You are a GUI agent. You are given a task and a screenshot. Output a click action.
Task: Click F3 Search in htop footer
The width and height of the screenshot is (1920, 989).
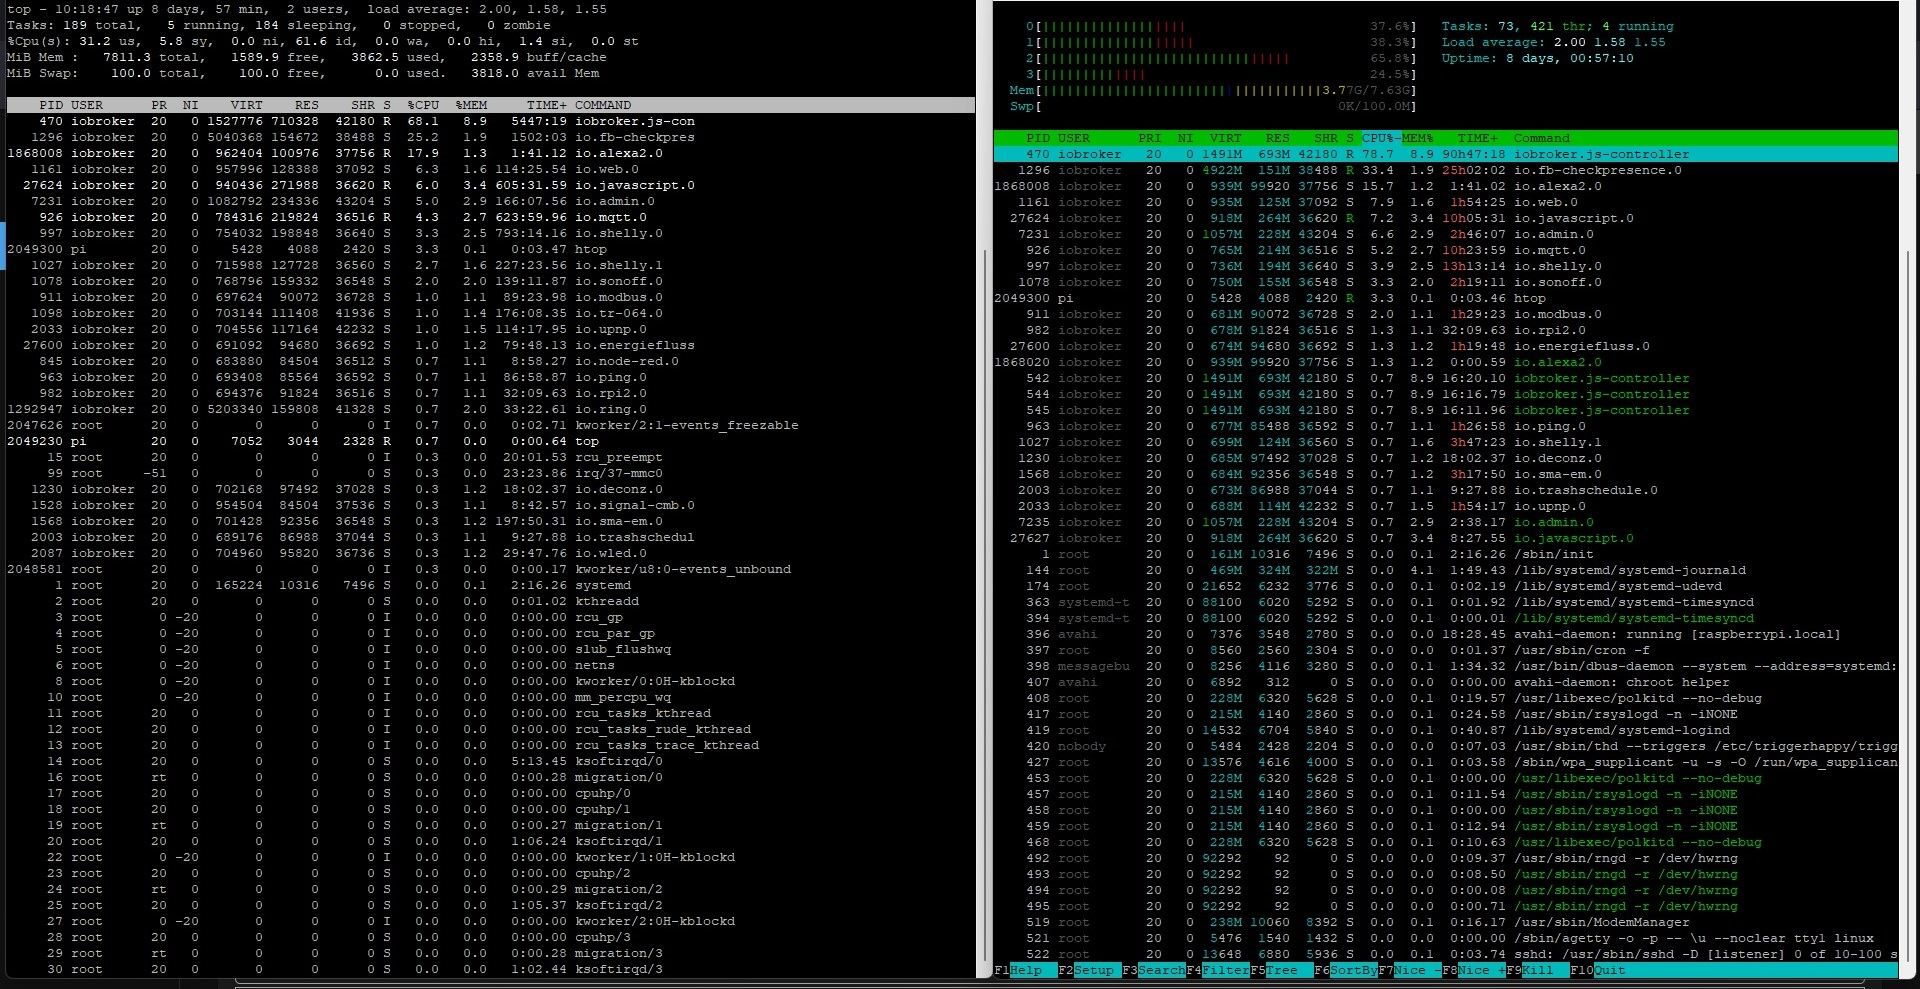[x=1154, y=970]
